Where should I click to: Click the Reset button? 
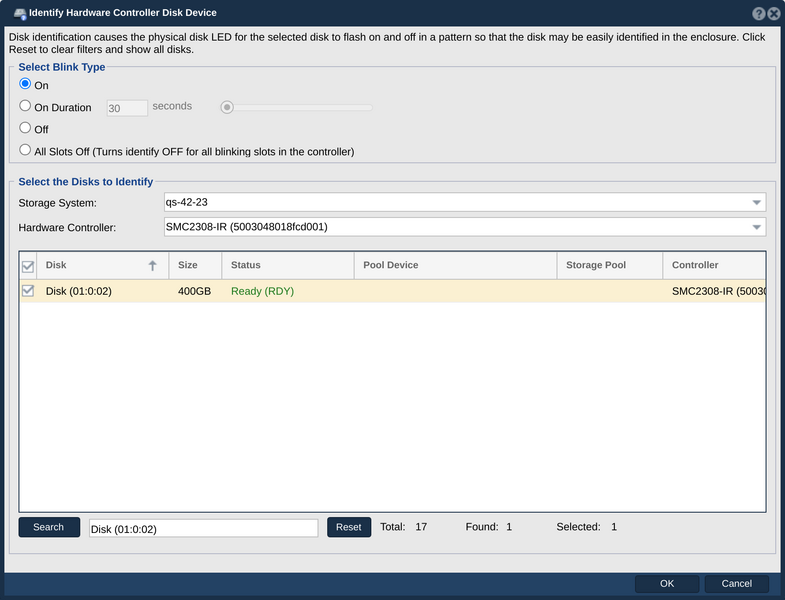[349, 527]
